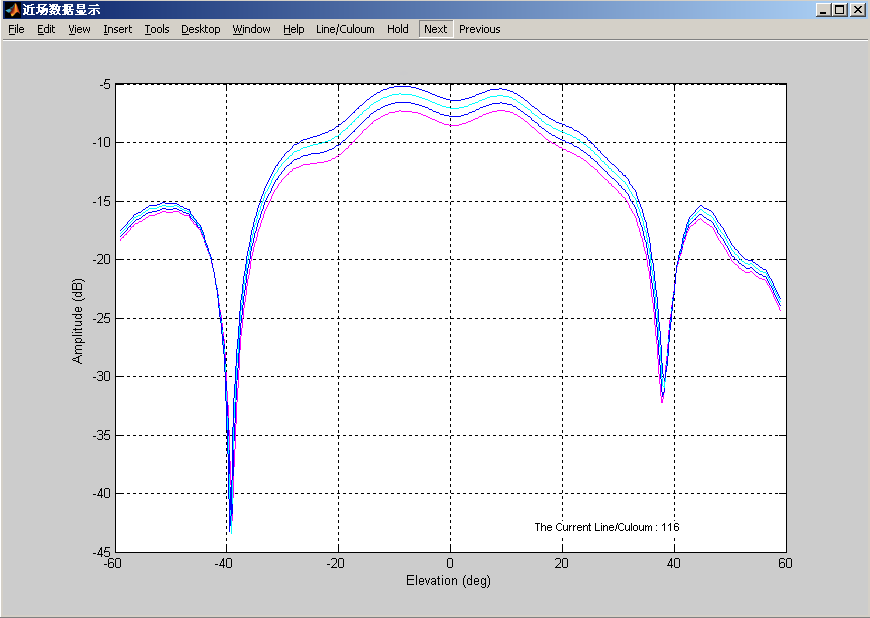Maximize the figure window
Viewport: 870px width, 618px height.
click(840, 10)
